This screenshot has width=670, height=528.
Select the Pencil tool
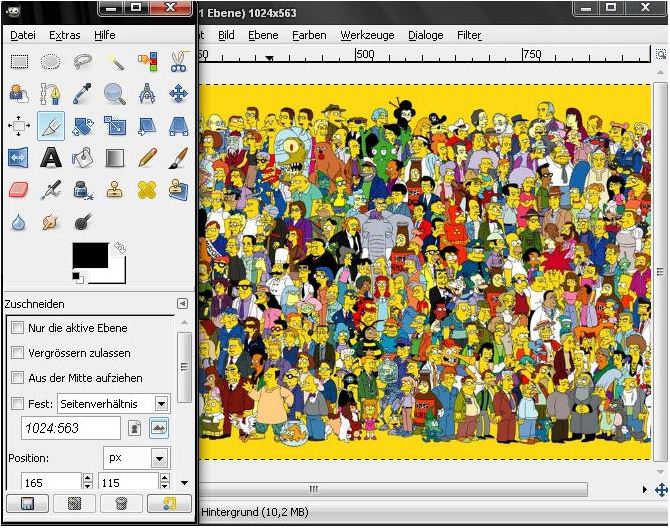(147, 158)
